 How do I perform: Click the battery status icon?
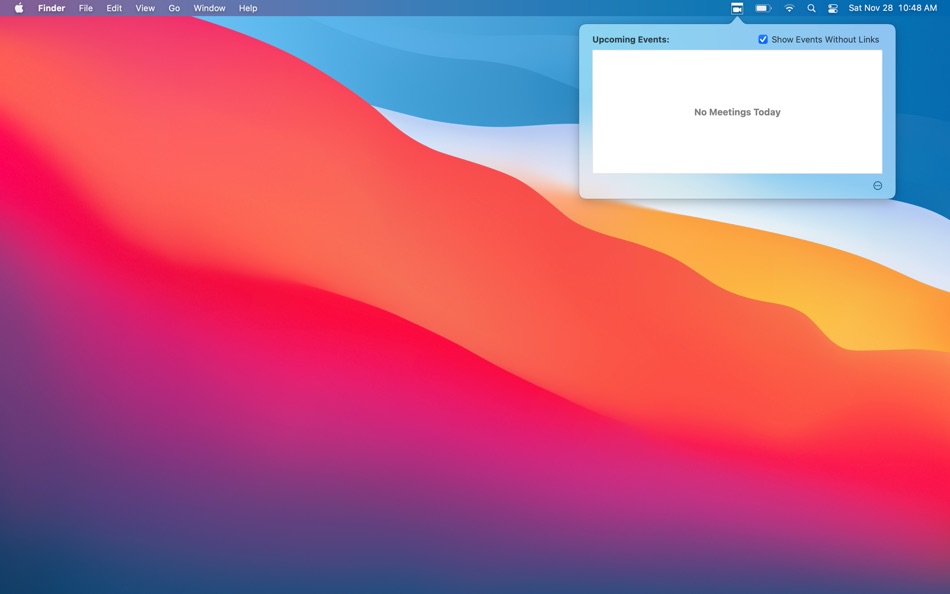pos(763,8)
